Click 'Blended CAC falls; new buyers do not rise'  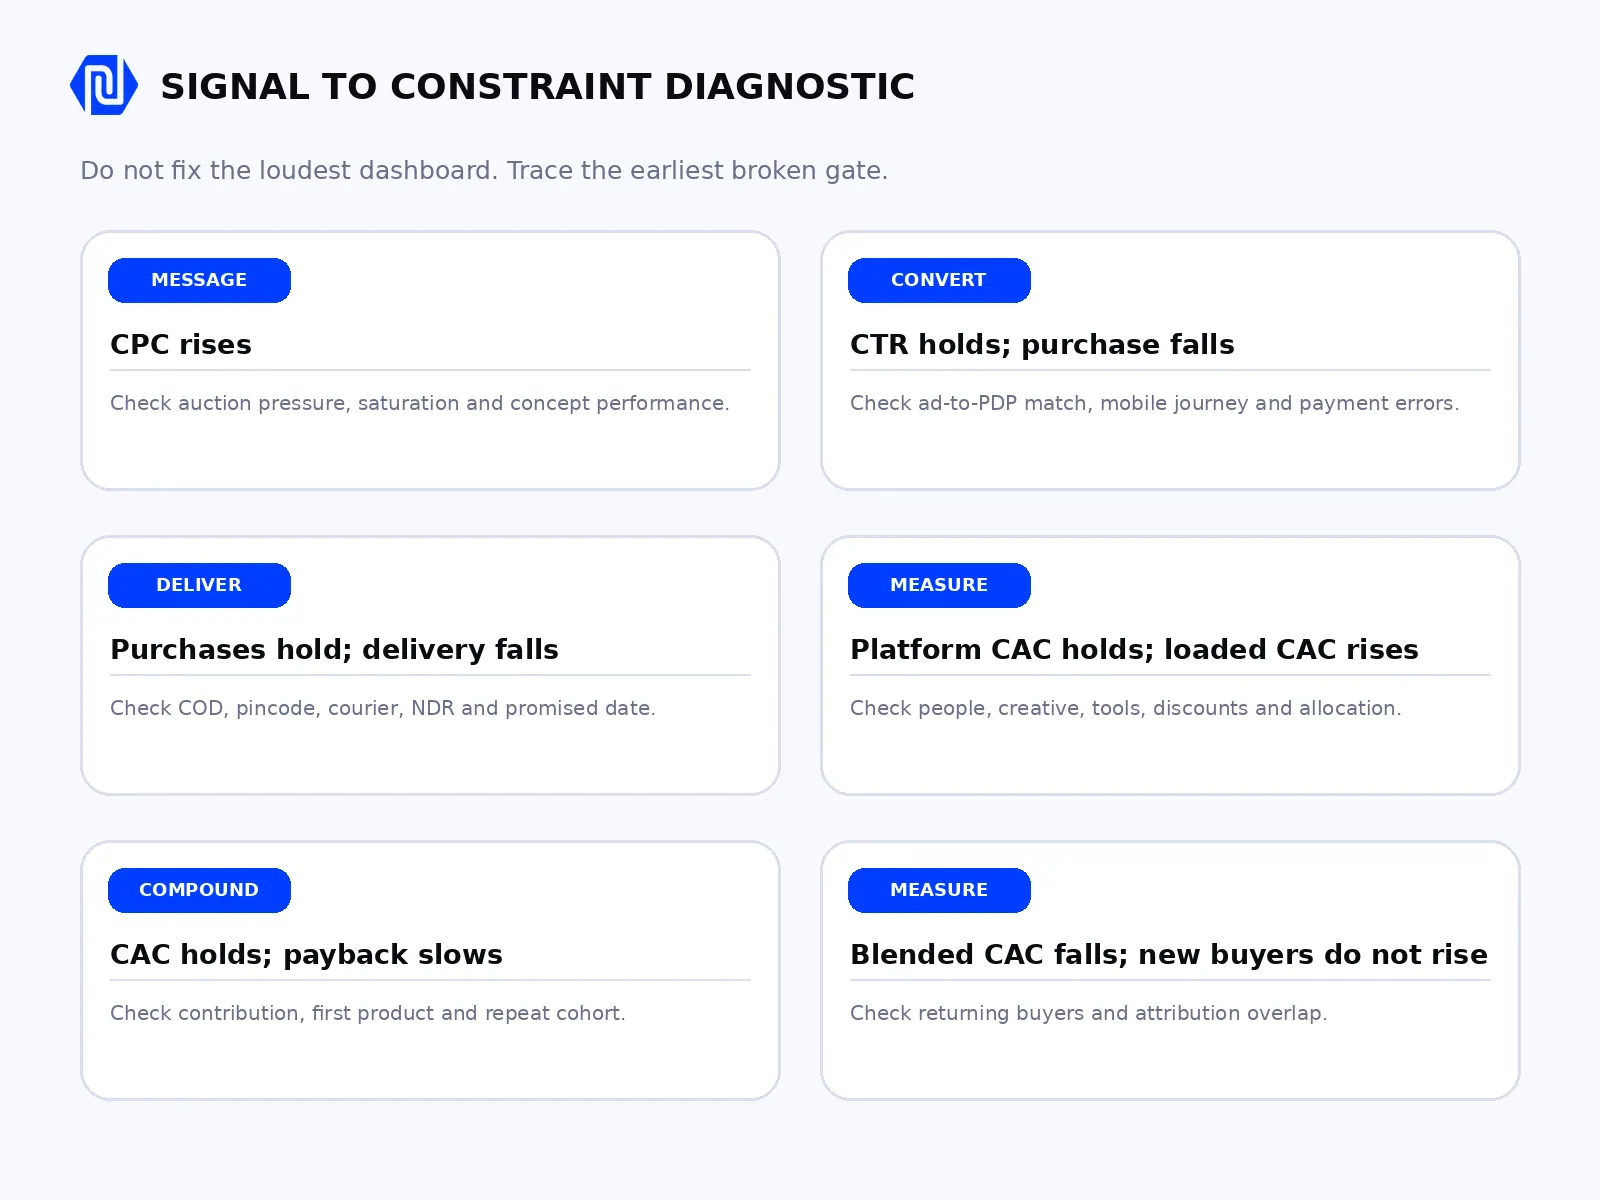pyautogui.click(x=1169, y=954)
